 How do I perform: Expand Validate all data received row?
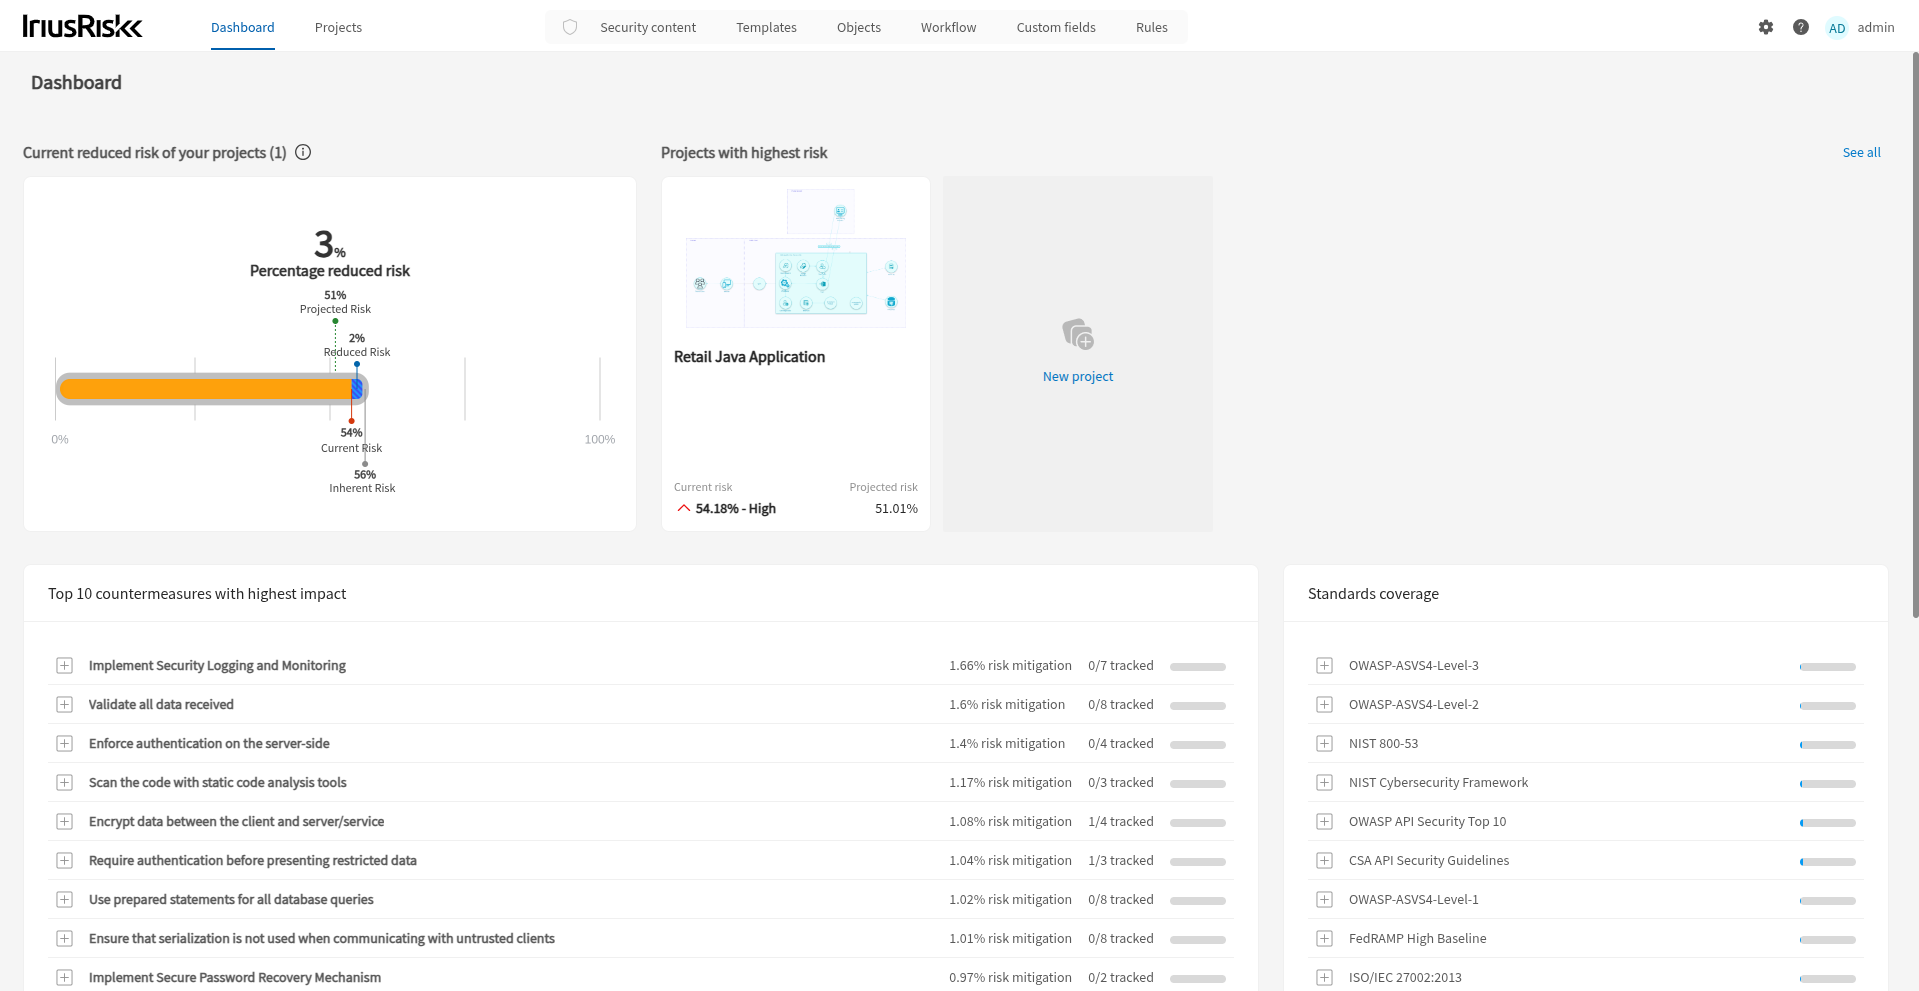click(64, 705)
